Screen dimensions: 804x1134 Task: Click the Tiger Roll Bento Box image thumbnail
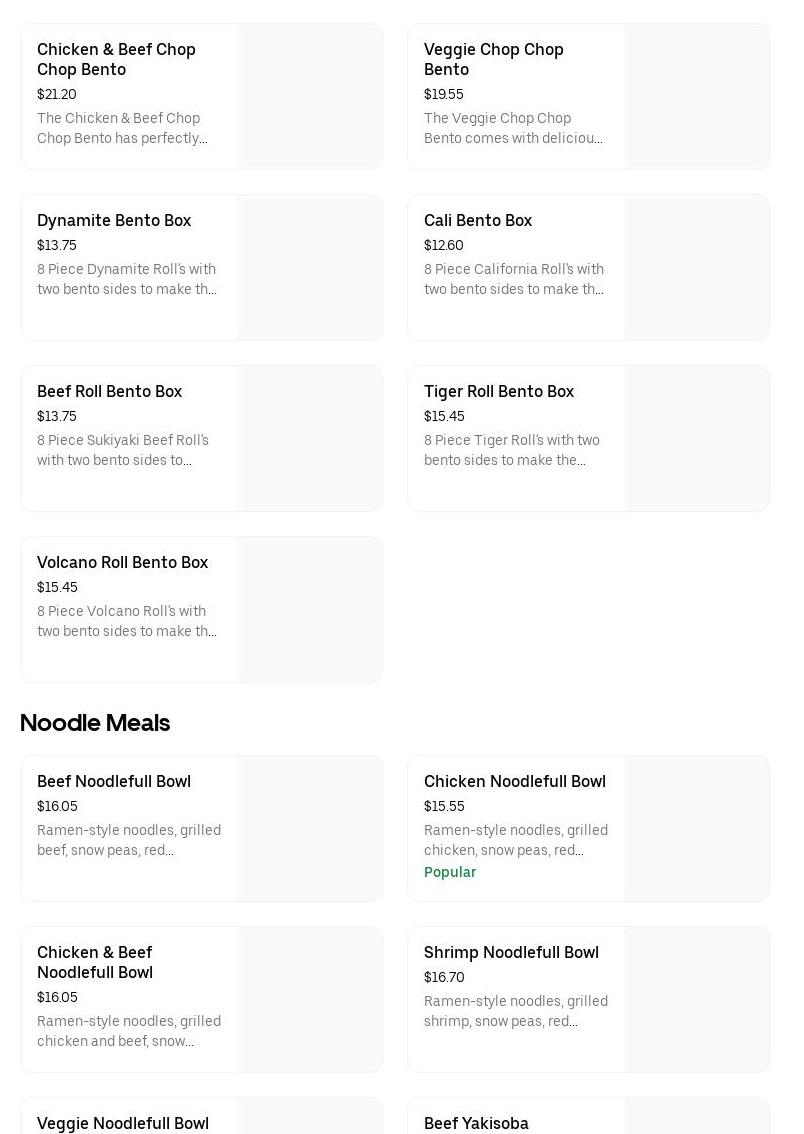[x=696, y=439]
